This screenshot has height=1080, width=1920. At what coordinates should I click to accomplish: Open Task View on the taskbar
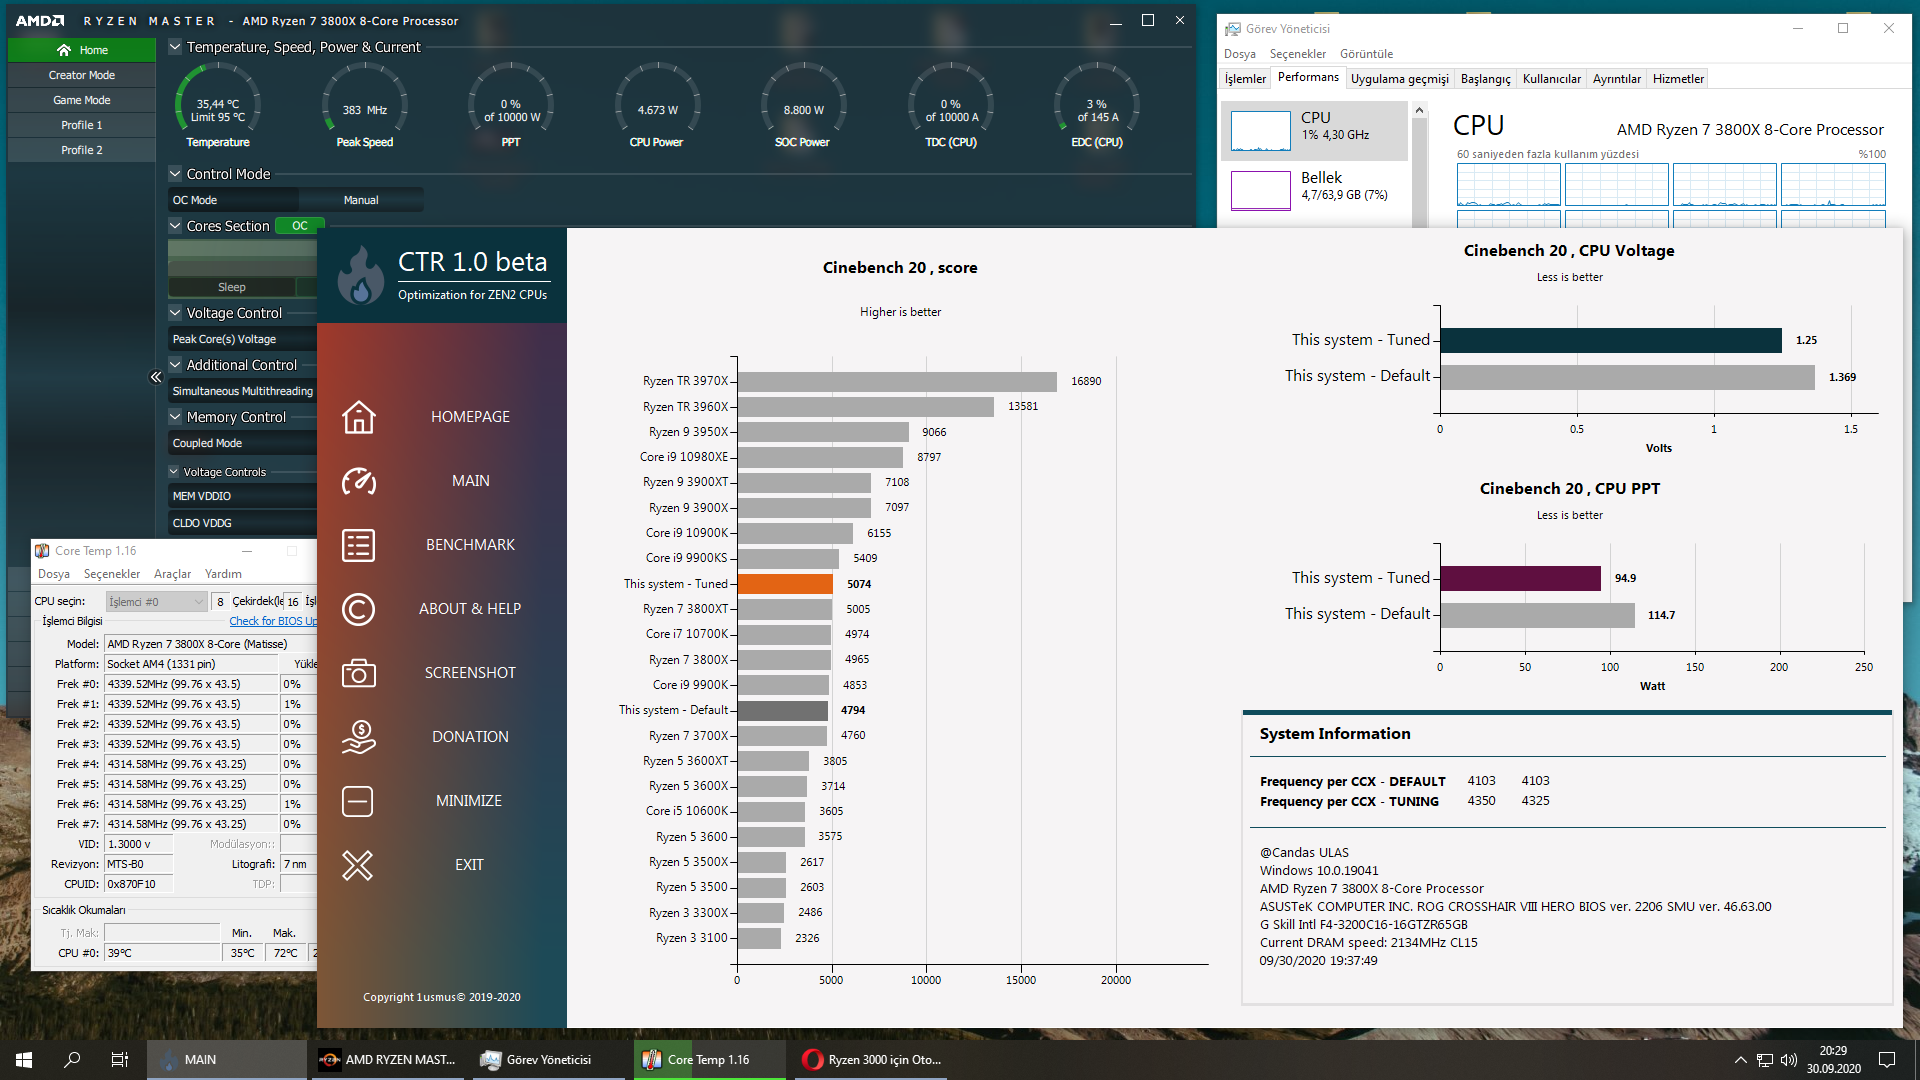pos(120,1060)
